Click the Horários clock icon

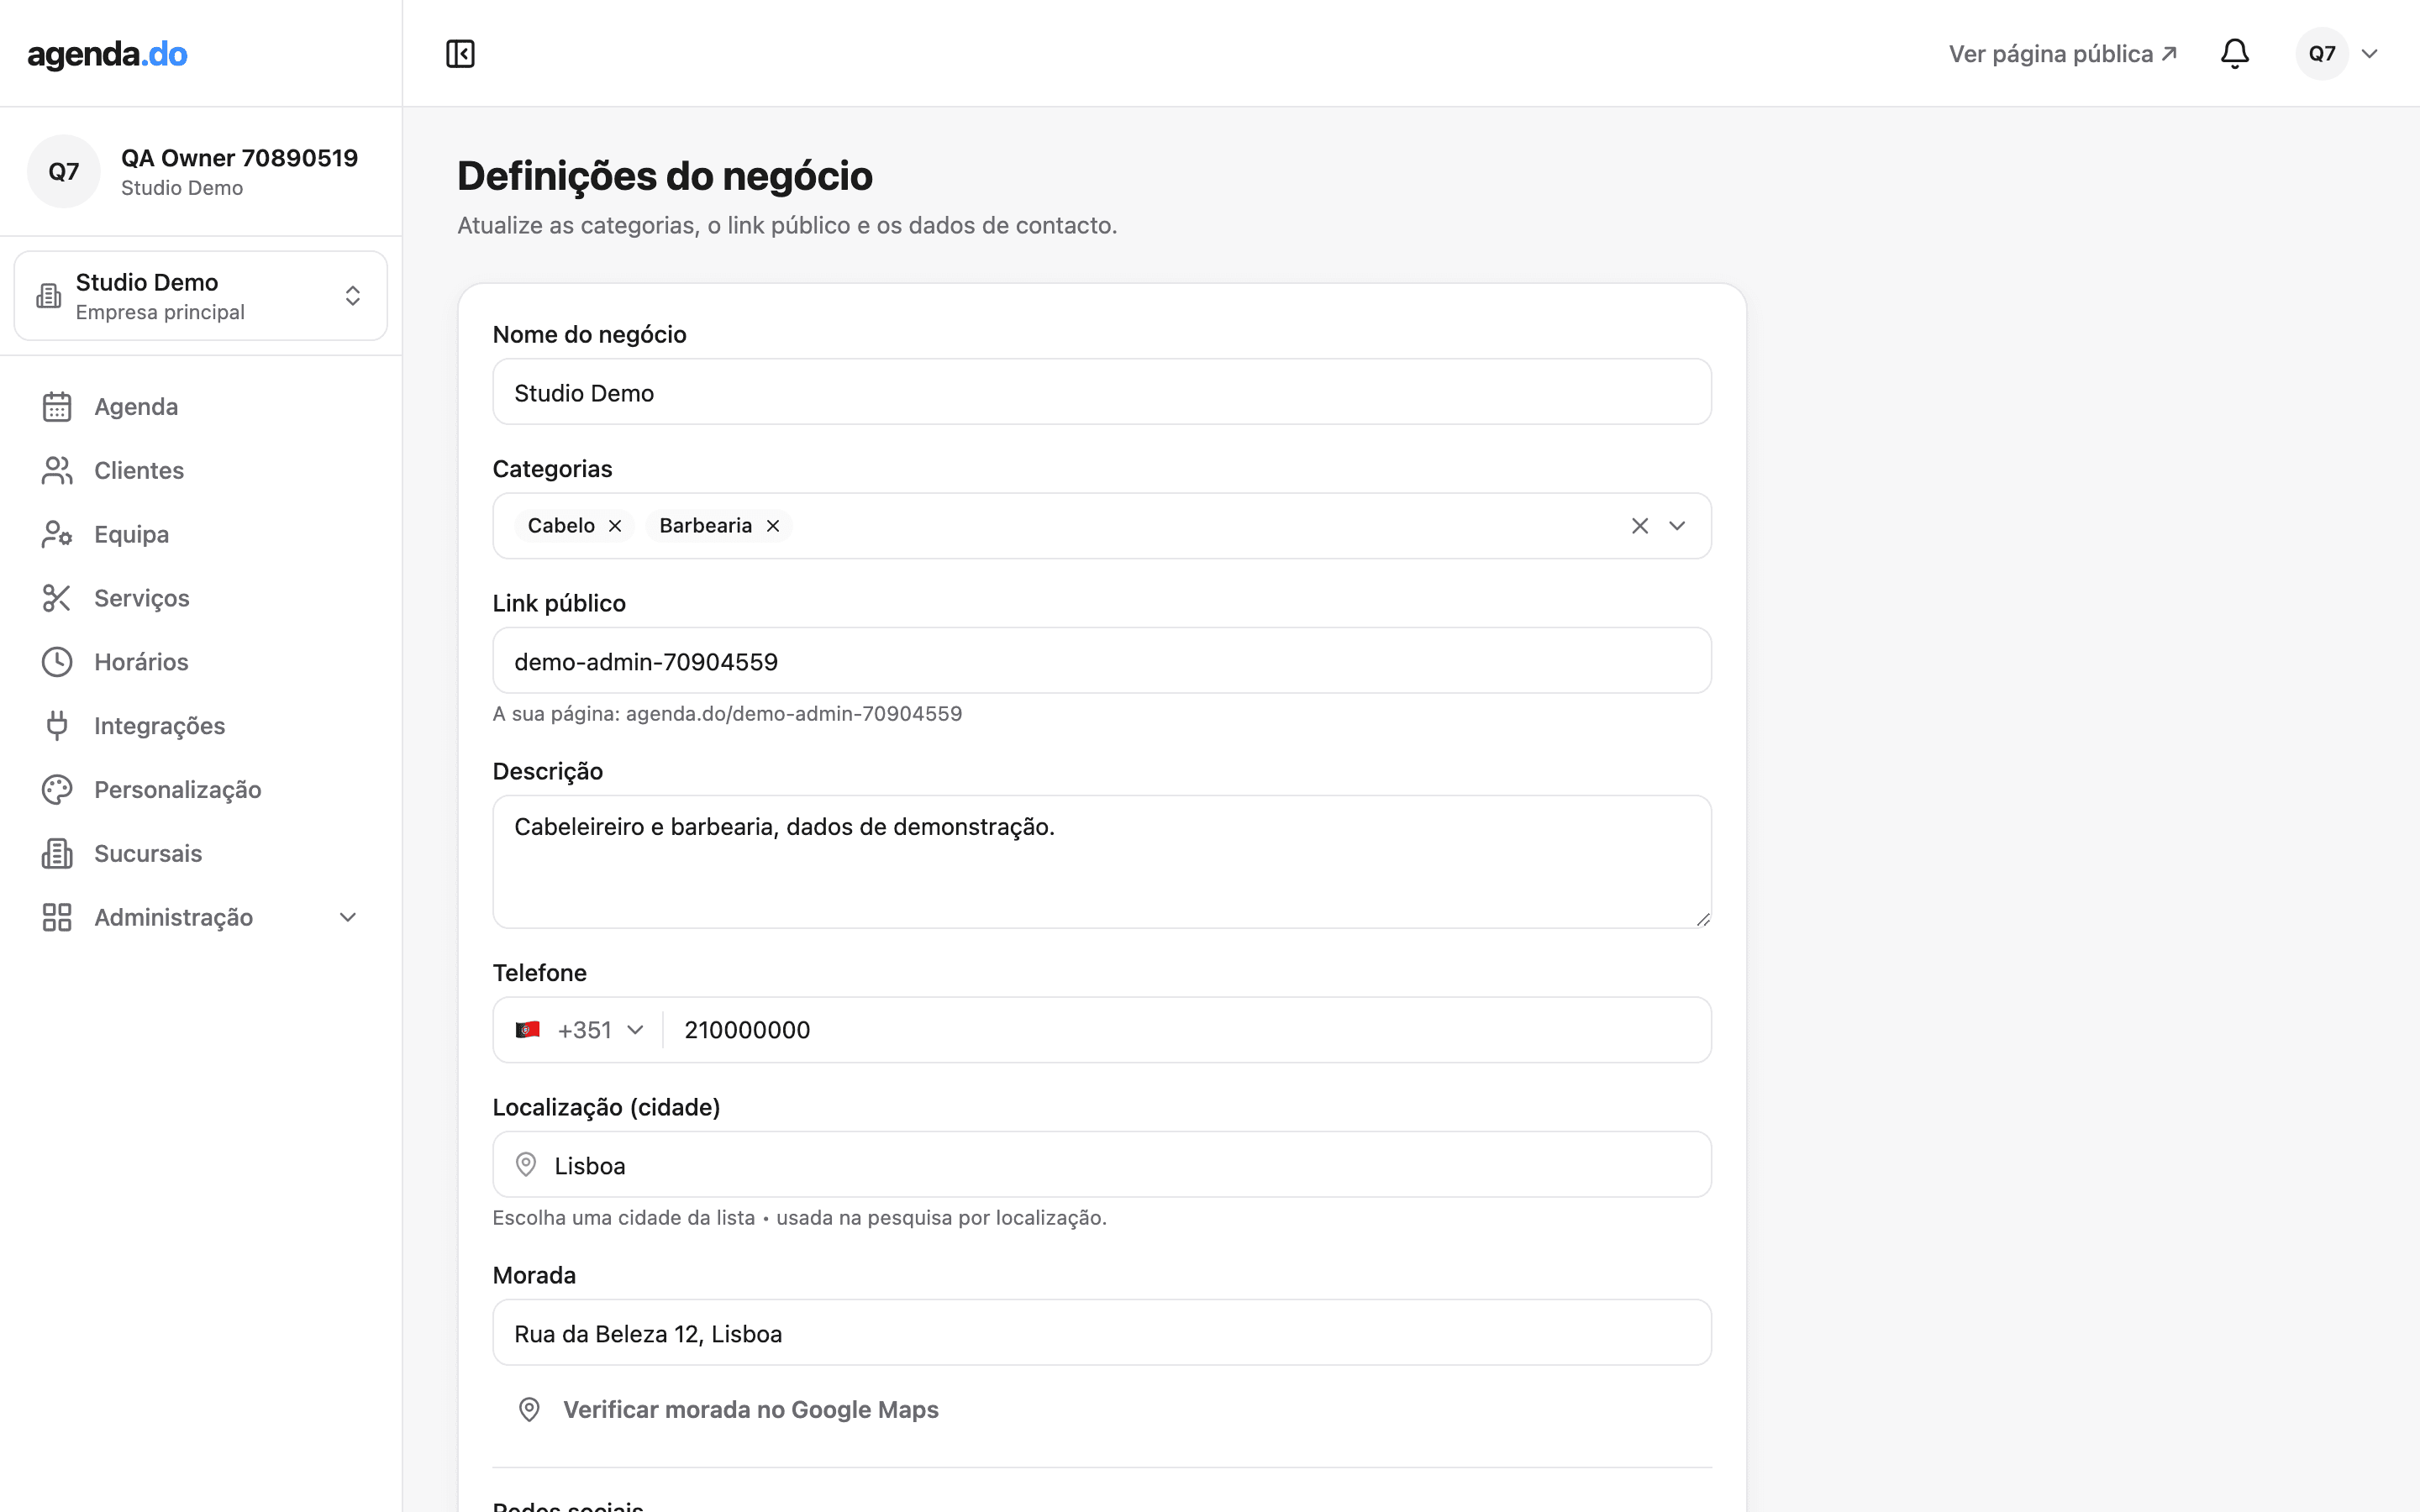(x=57, y=662)
